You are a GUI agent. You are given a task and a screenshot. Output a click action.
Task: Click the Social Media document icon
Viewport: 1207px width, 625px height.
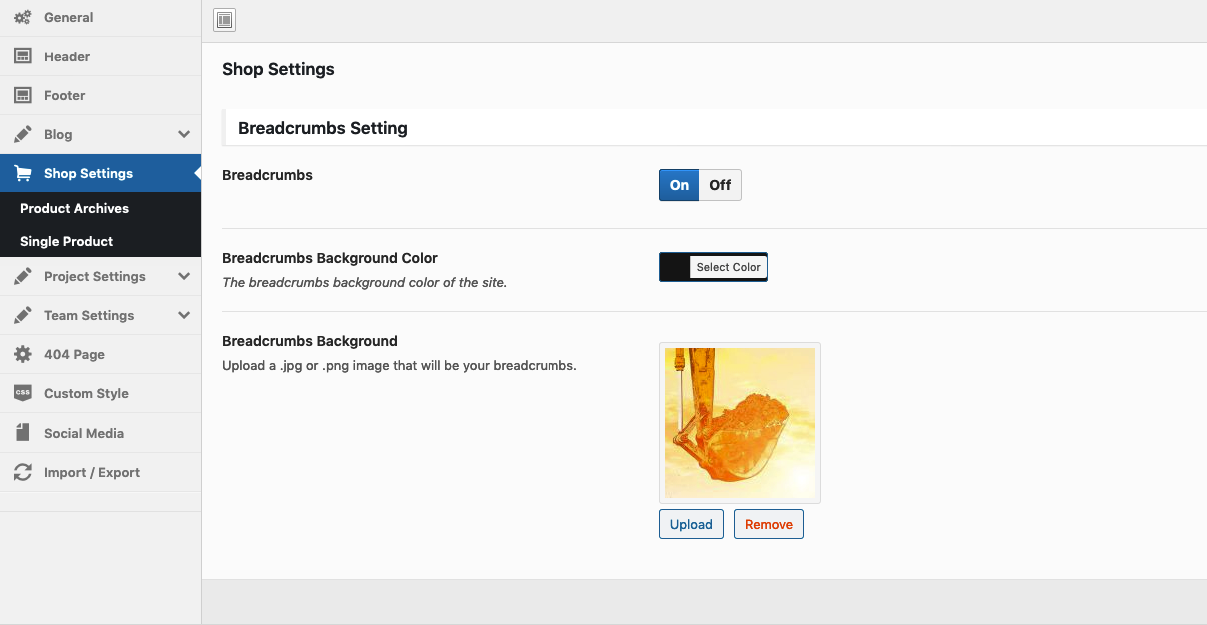(22, 433)
